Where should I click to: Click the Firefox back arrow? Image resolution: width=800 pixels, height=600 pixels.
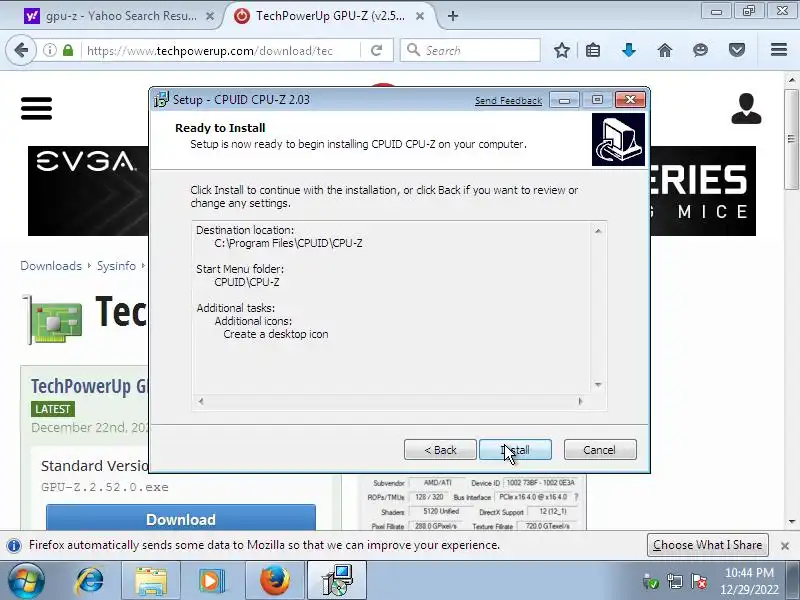[21, 50]
